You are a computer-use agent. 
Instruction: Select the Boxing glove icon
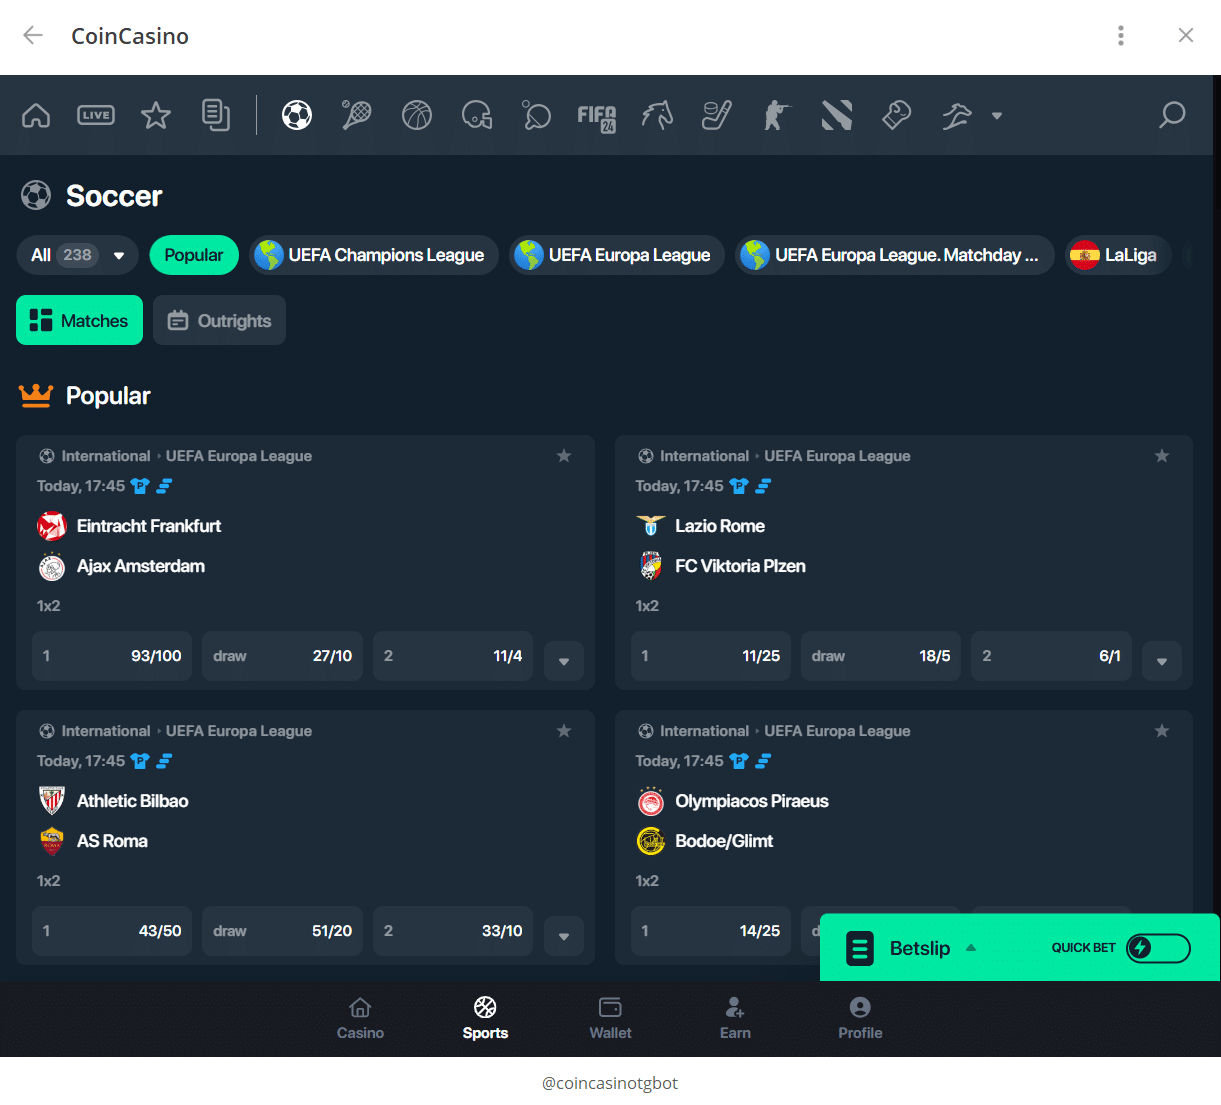coord(897,116)
